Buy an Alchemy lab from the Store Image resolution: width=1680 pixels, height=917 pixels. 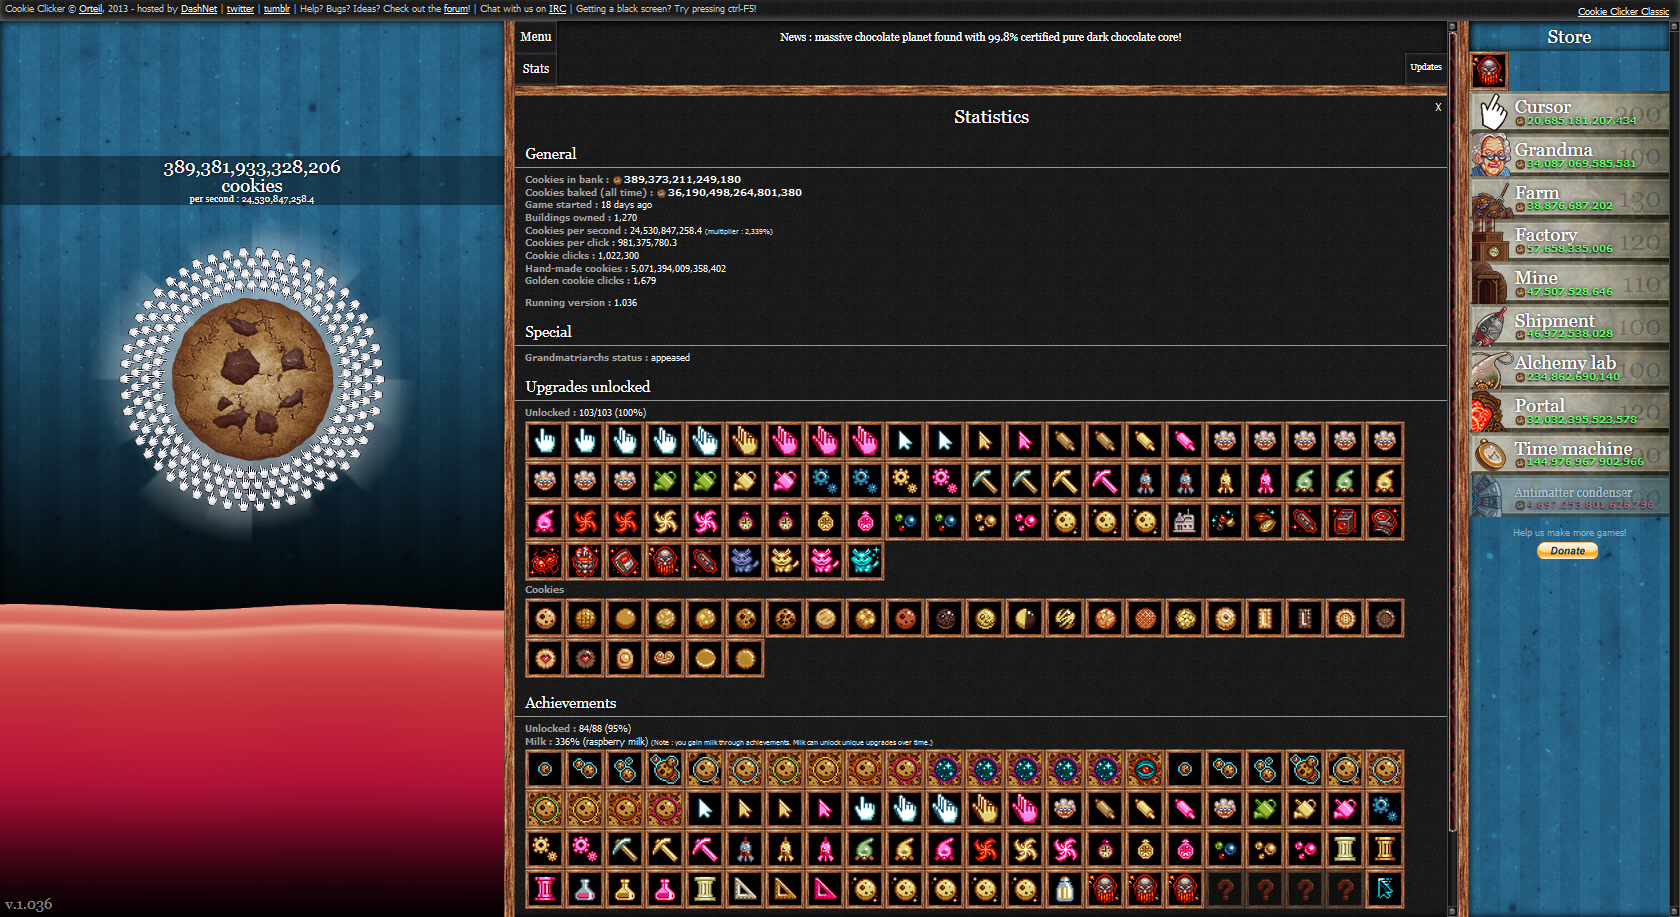point(1569,369)
